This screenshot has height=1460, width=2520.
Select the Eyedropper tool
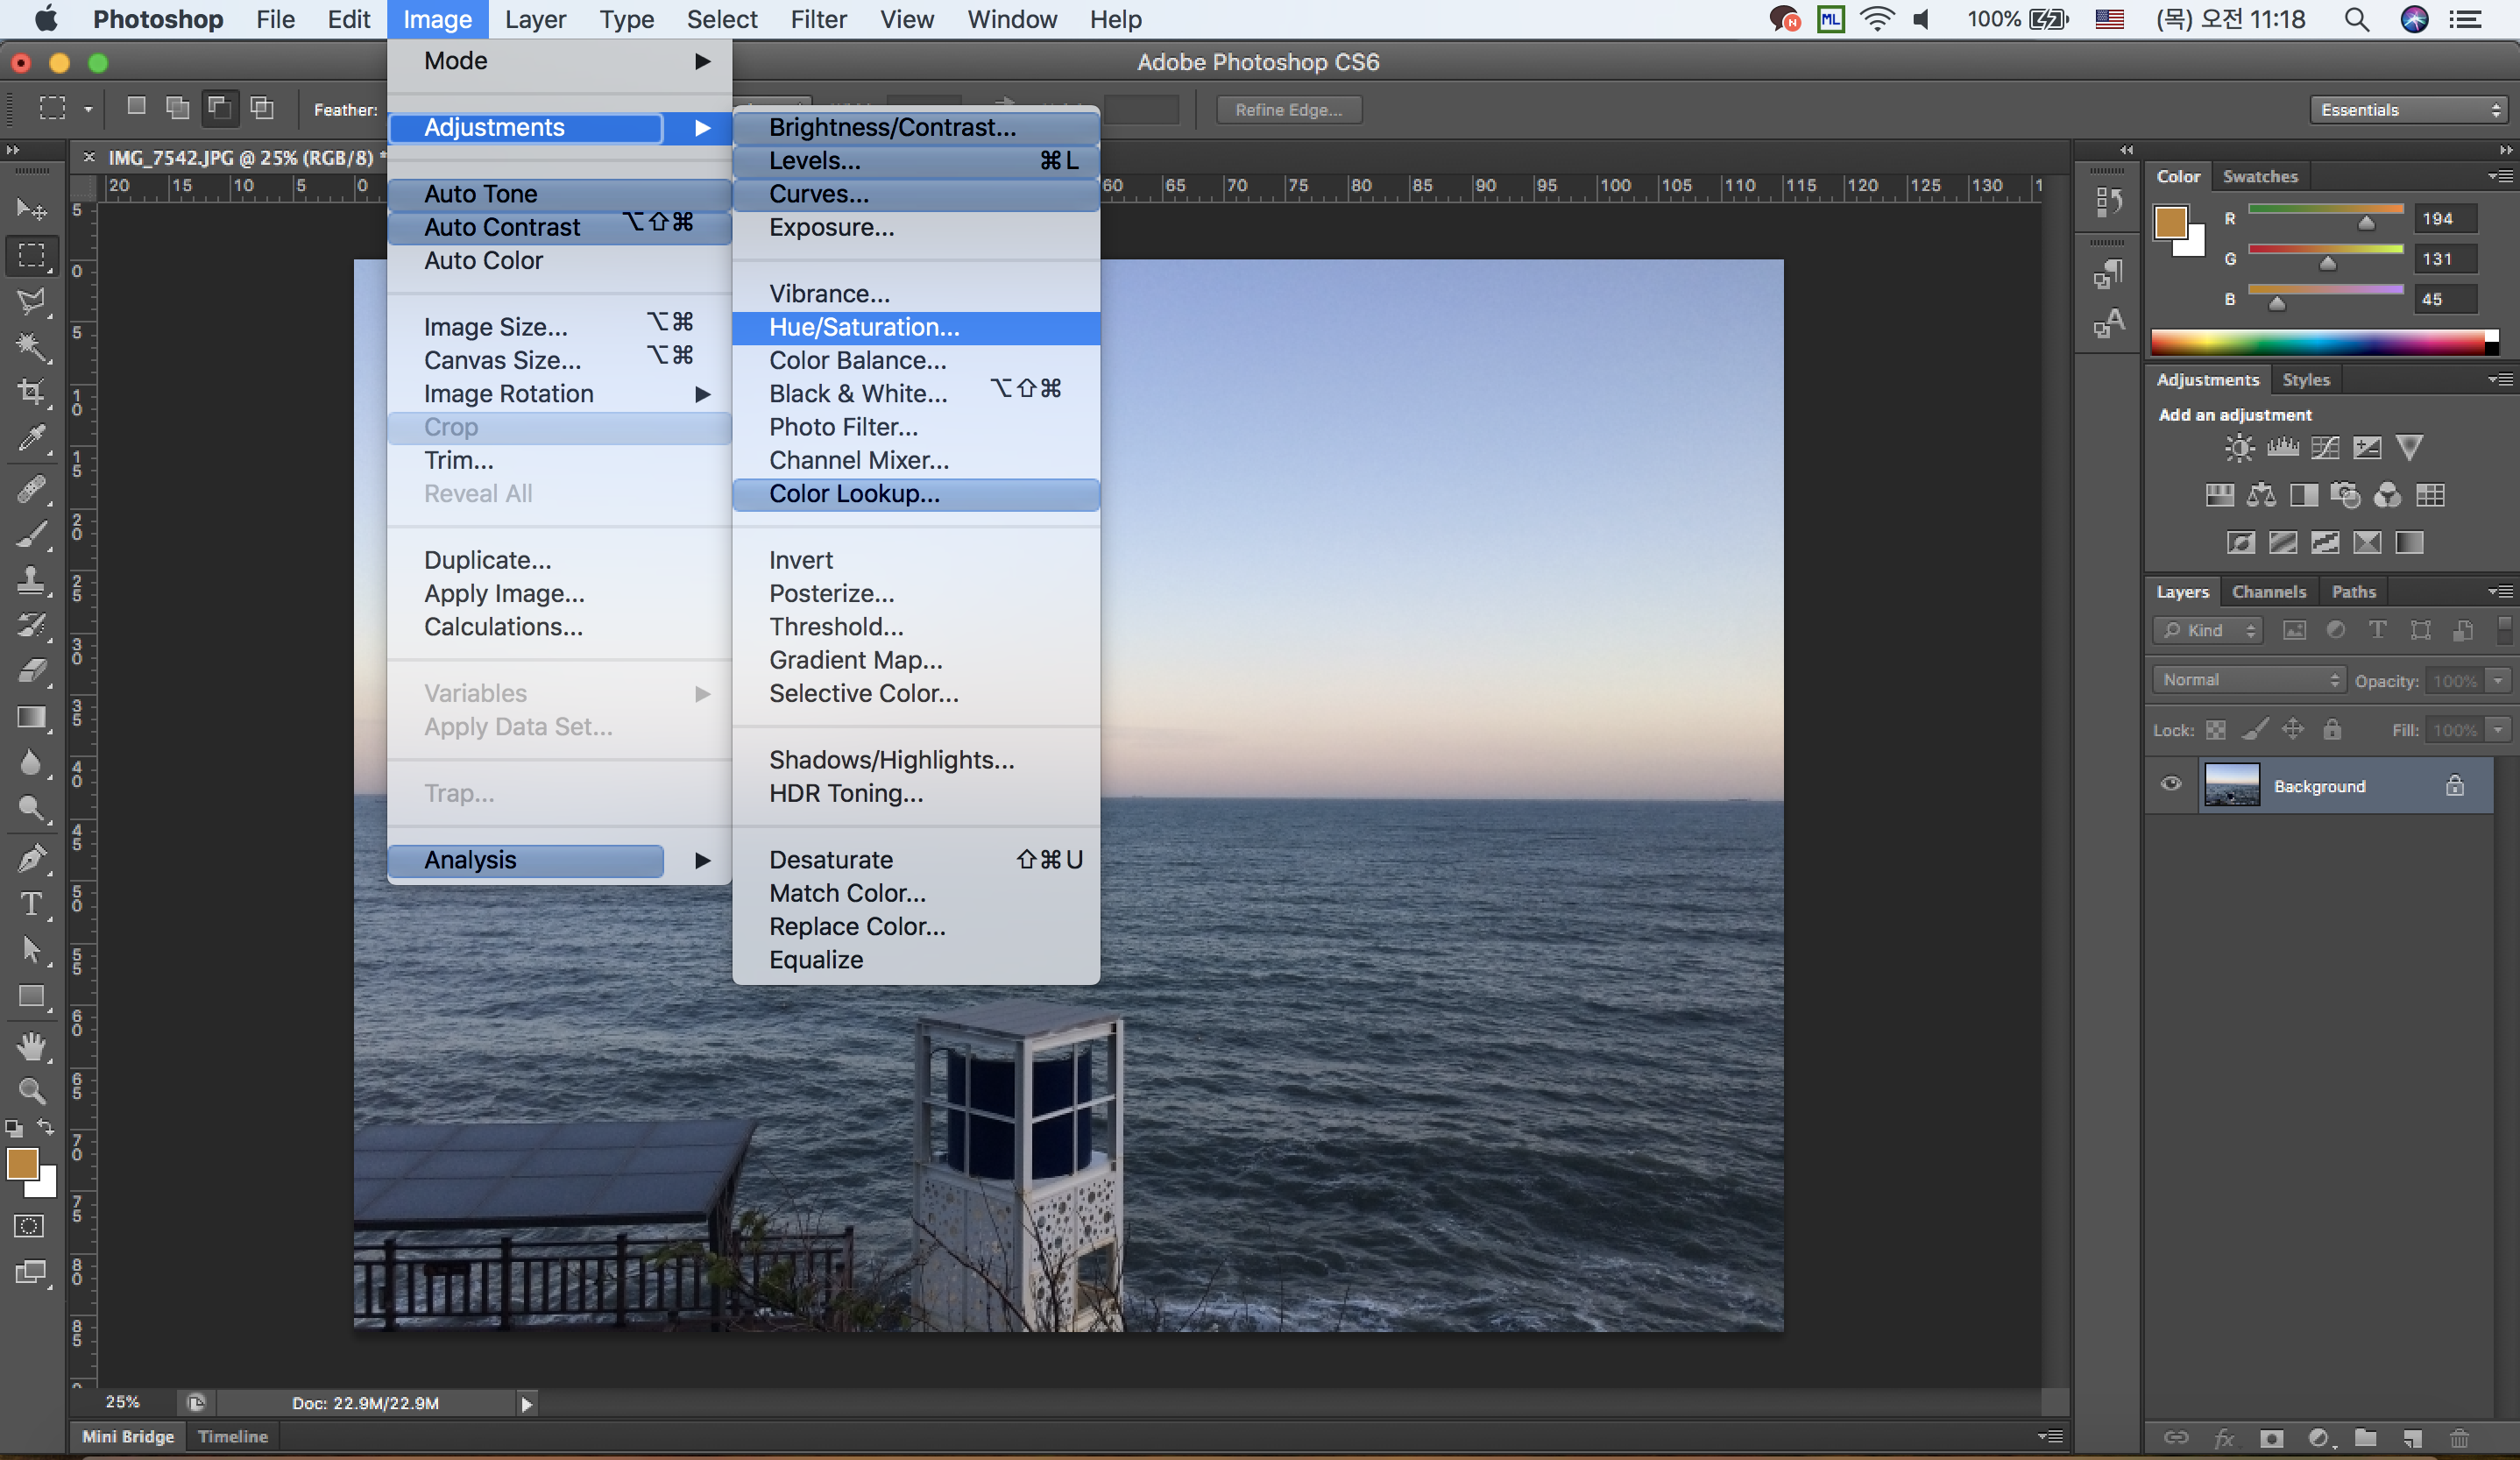31,438
